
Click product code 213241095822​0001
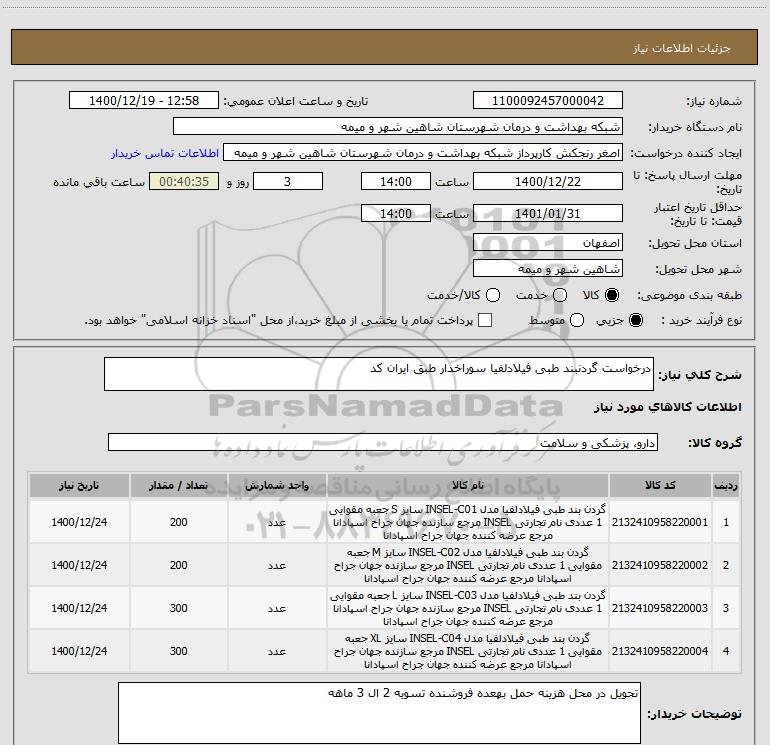[660, 522]
